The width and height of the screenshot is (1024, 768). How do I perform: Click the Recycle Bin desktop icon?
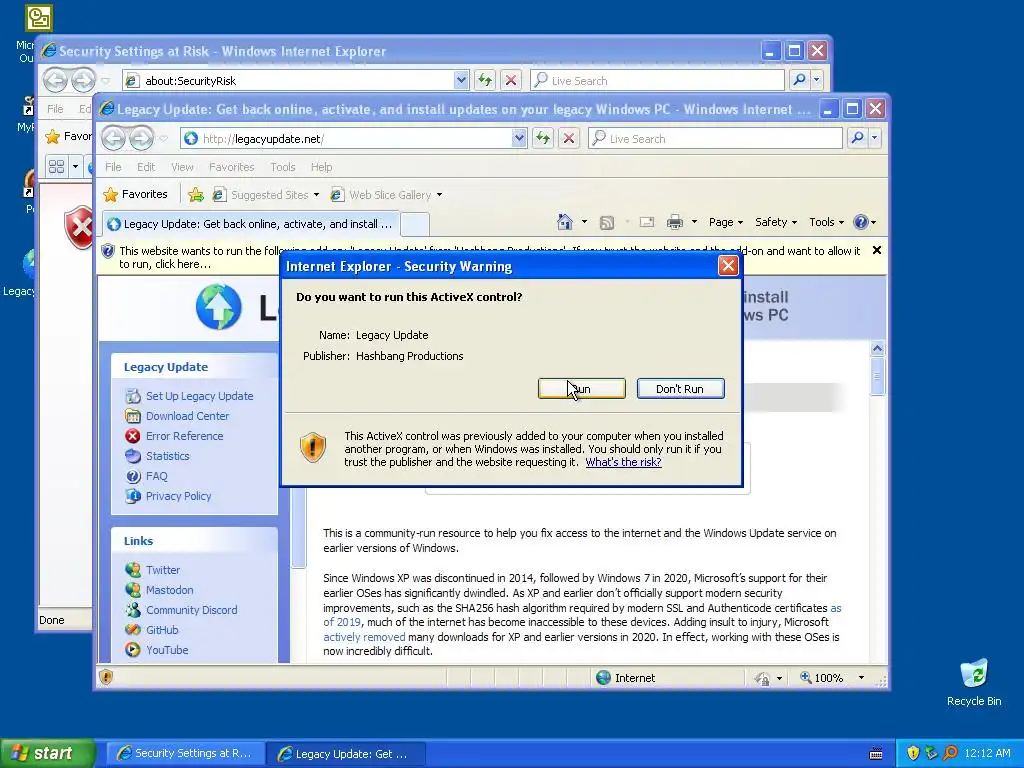(x=974, y=682)
